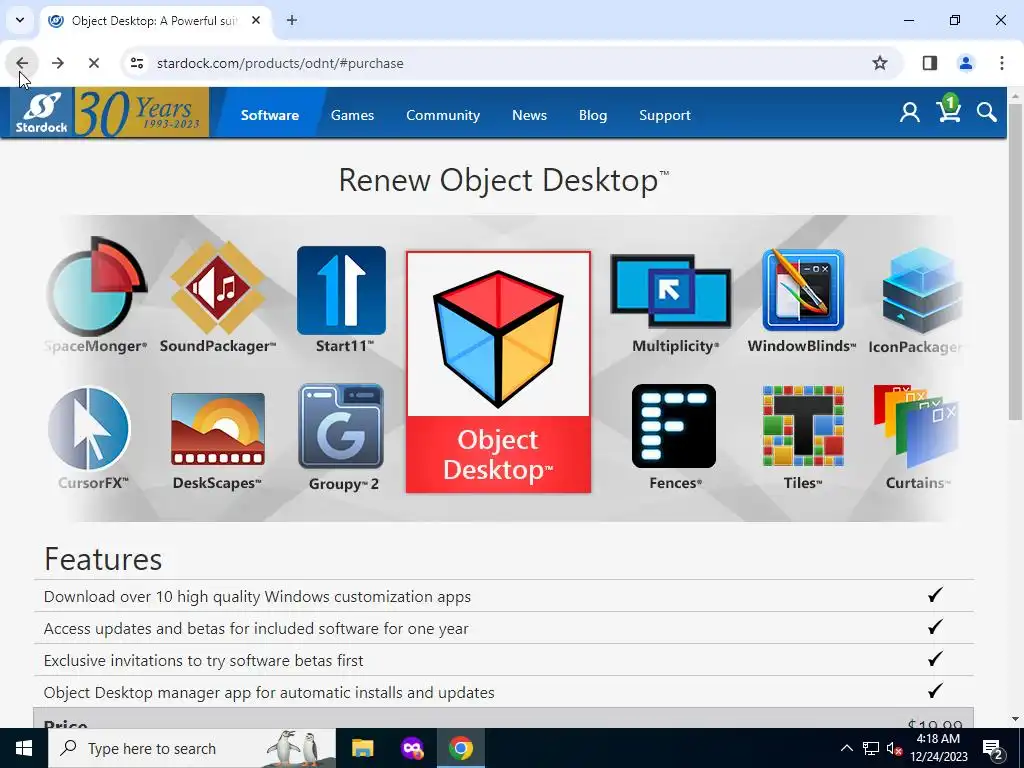Click the 30 Years anniversary banner
Screen dimensions: 1024x768
pyautogui.click(x=142, y=112)
